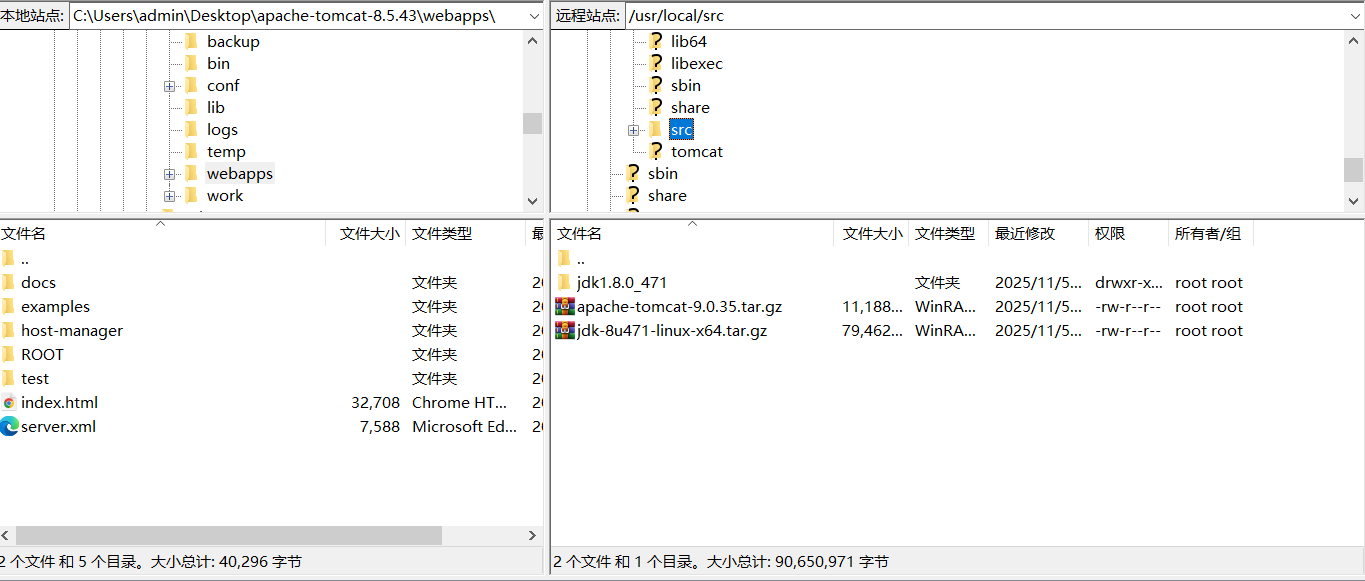The width and height of the screenshot is (1365, 581).
Task: Click the WinRAR icon of jdk-8u471-linux-x64.tar.gz
Action: pos(565,330)
